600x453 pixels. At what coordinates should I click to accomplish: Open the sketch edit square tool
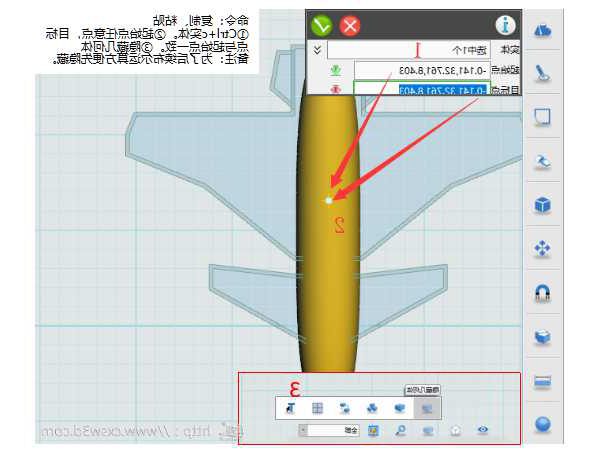click(543, 117)
